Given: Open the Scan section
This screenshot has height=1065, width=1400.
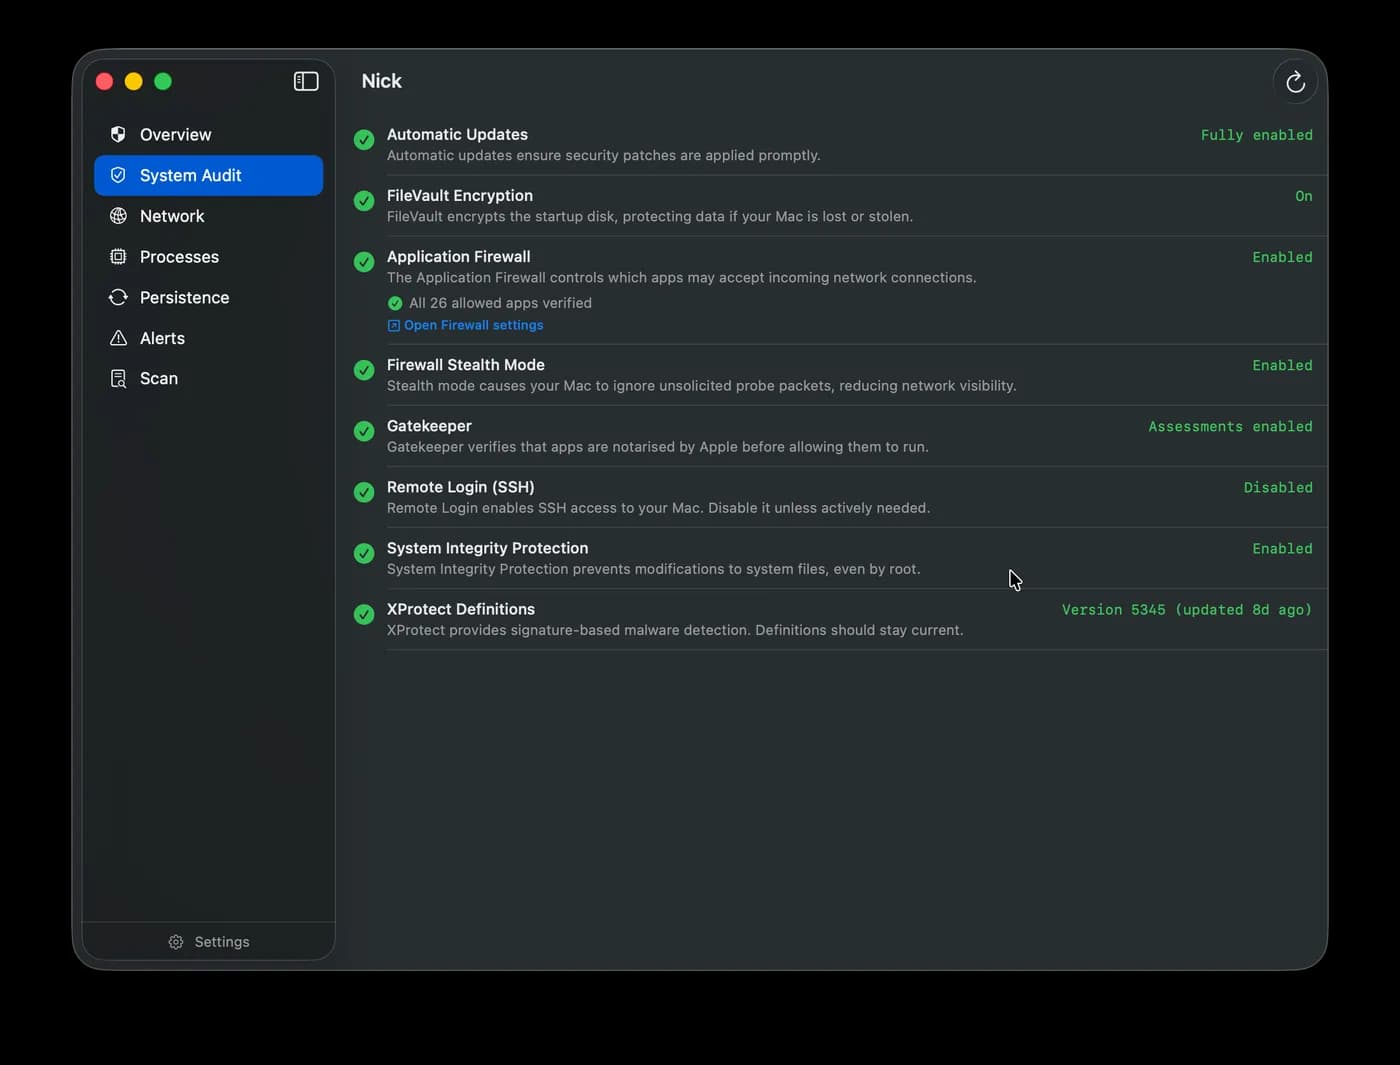Looking at the screenshot, I should click(x=208, y=378).
